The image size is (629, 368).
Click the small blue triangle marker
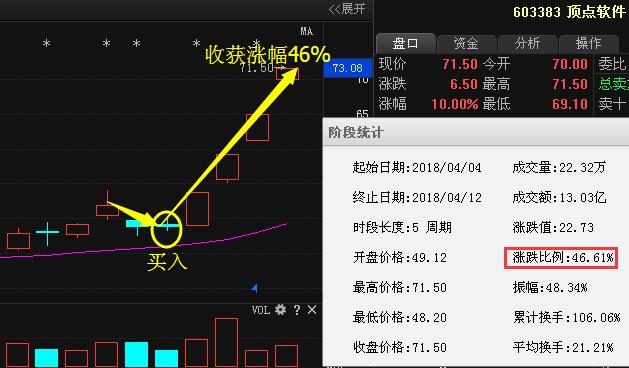pos(254,288)
